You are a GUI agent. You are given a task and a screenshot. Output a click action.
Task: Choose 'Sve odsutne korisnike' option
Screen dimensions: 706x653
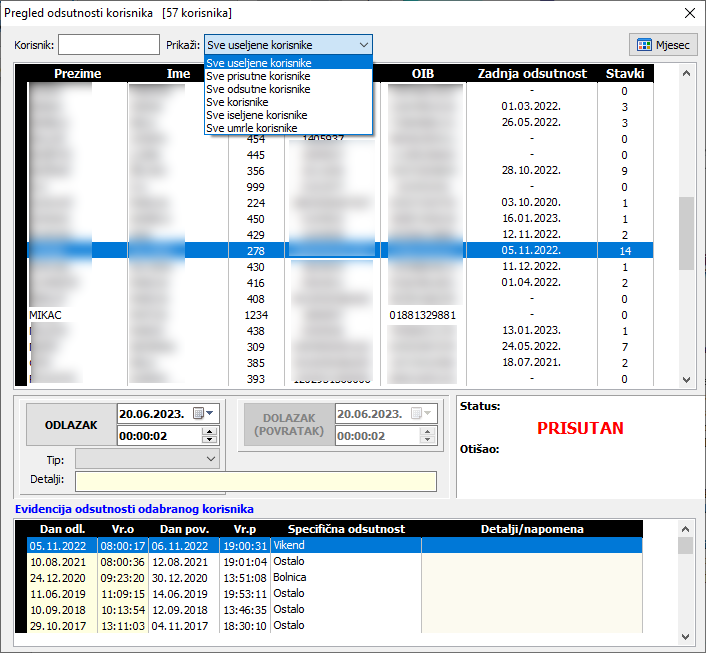[x=258, y=89]
